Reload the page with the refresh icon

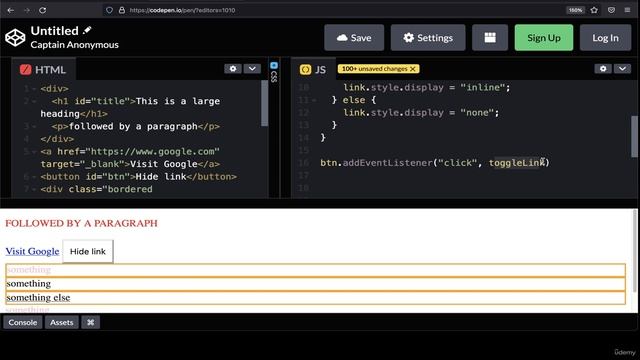[42, 10]
